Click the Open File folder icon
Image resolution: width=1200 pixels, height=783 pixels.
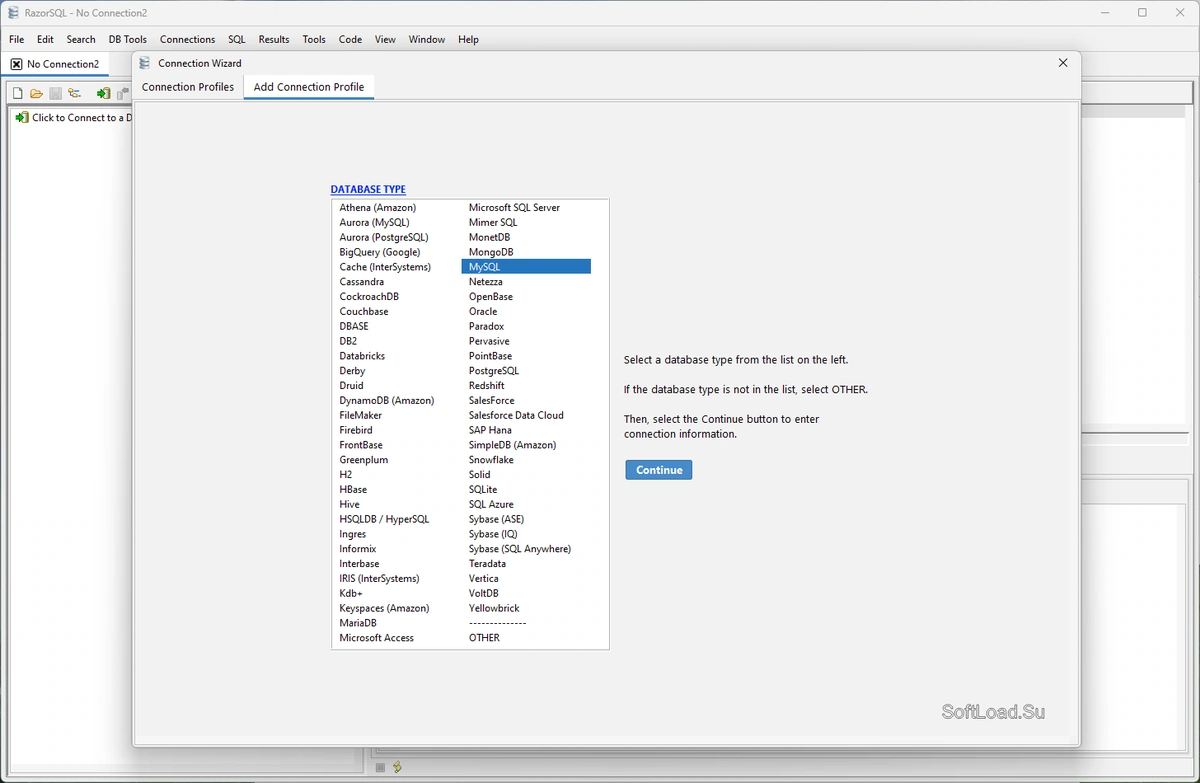coord(36,93)
